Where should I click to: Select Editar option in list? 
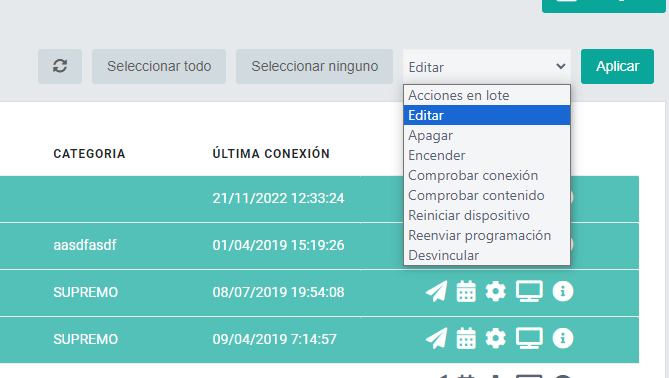click(487, 115)
